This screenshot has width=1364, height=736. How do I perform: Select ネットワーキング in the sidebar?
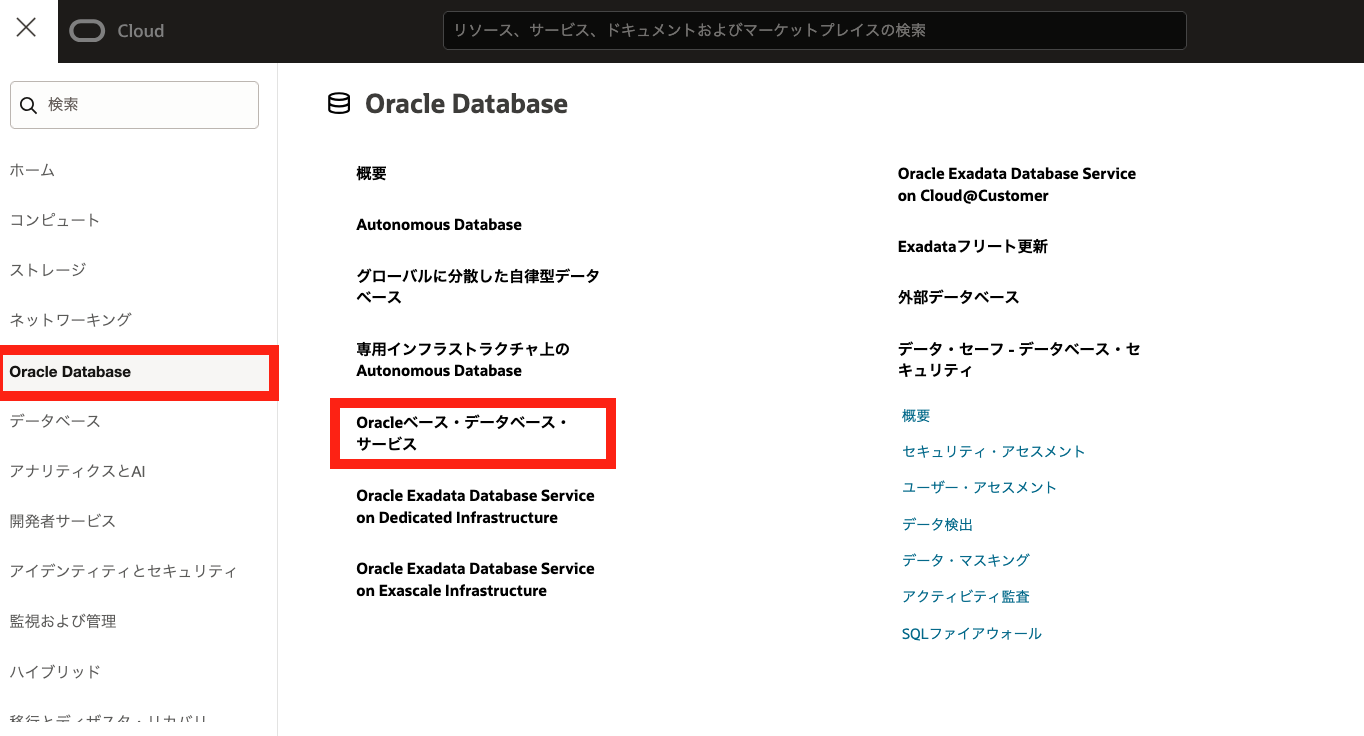pos(70,320)
